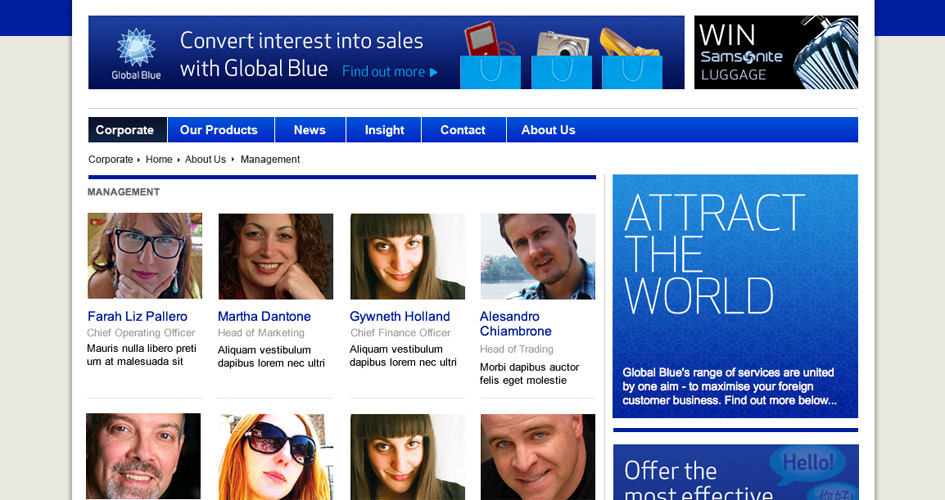Image resolution: width=945 pixels, height=500 pixels.
Task: Click Management in the breadcrumb
Action: click(270, 160)
